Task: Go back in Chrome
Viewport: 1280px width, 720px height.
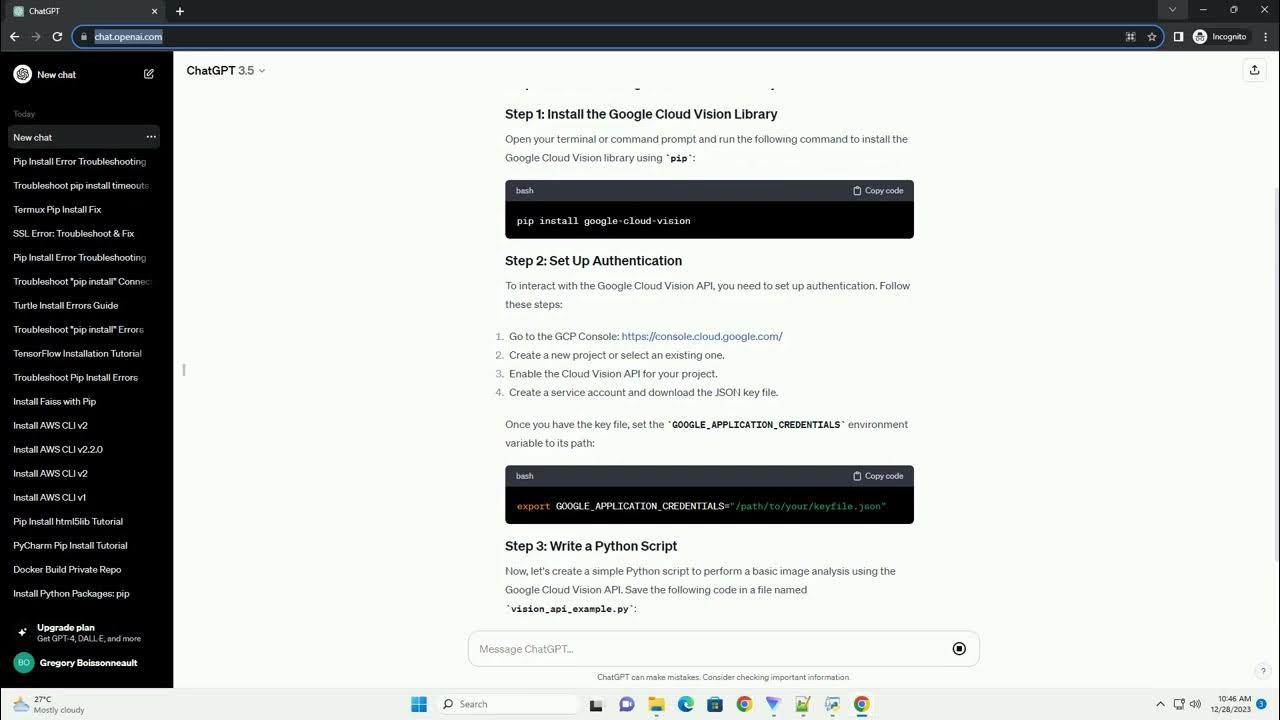Action: coord(14,36)
